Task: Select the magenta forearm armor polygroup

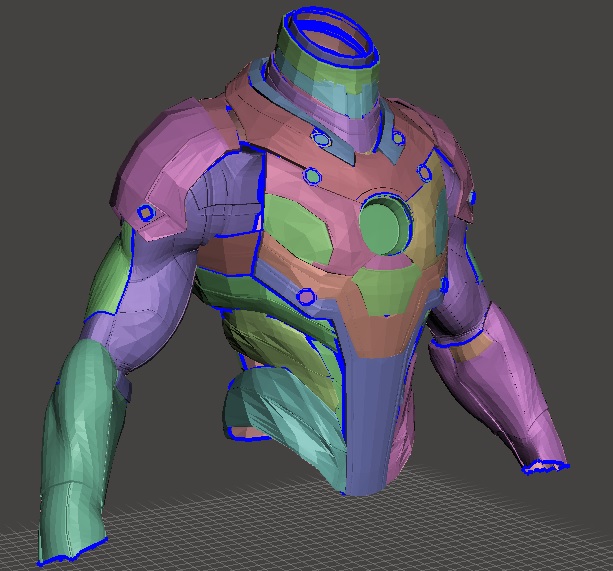Action: (x=498, y=385)
